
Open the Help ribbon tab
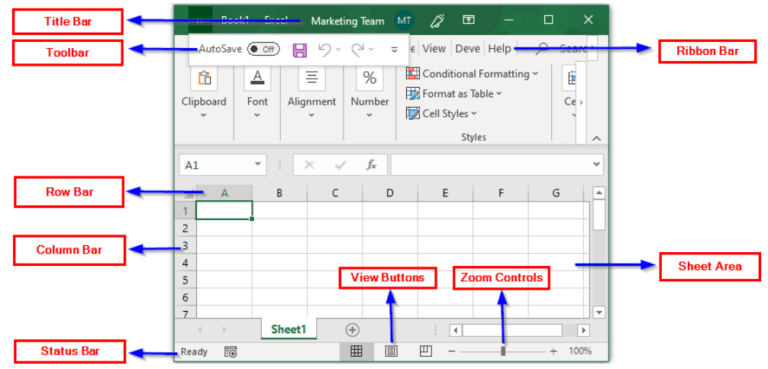[x=500, y=49]
